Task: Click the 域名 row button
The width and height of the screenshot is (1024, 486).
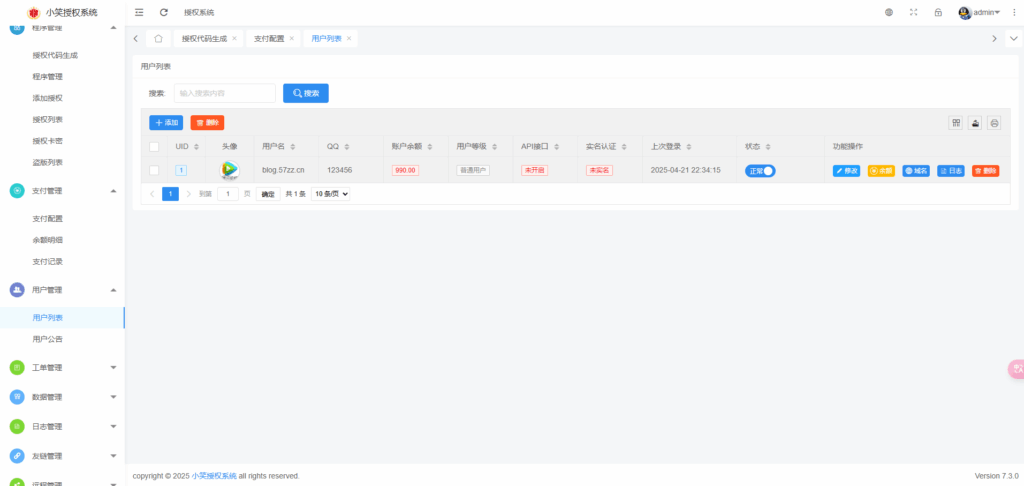Action: point(916,171)
